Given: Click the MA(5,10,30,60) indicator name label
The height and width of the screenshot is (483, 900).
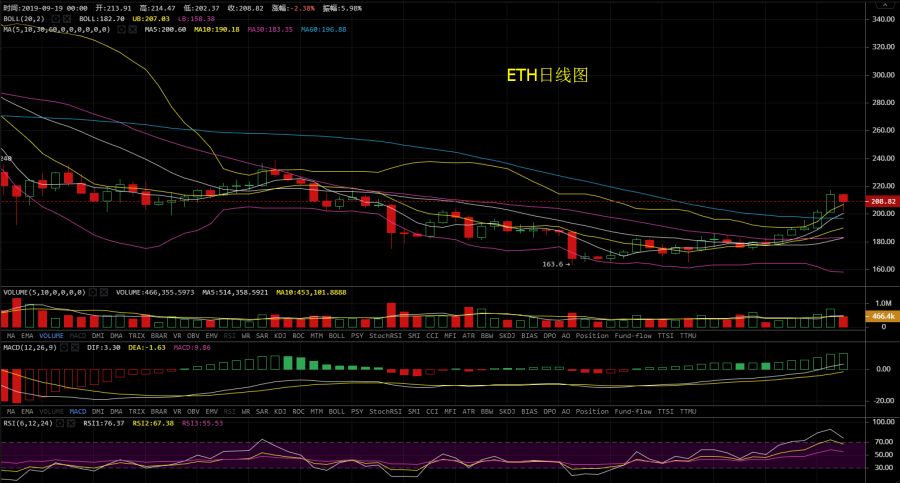Looking at the screenshot, I should [x=56, y=29].
